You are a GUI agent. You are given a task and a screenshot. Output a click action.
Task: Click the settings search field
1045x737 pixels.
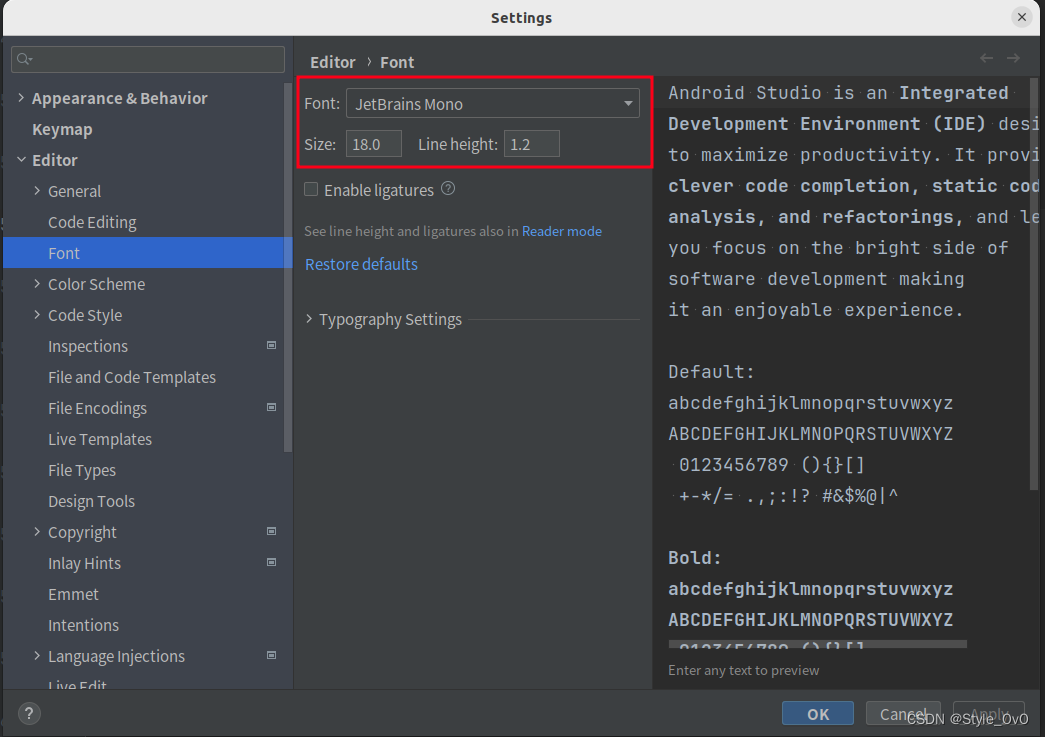coord(148,59)
